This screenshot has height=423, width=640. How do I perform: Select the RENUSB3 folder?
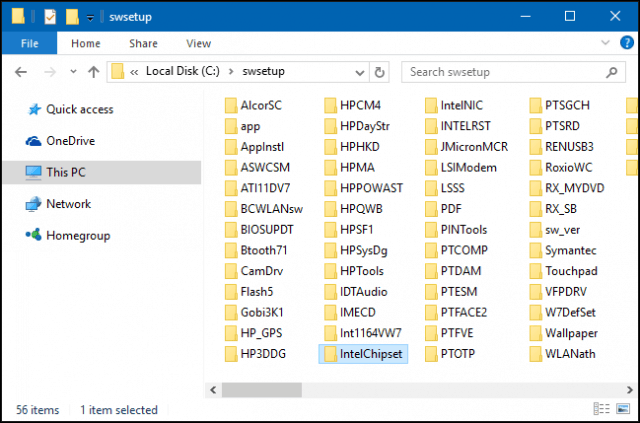click(562, 147)
